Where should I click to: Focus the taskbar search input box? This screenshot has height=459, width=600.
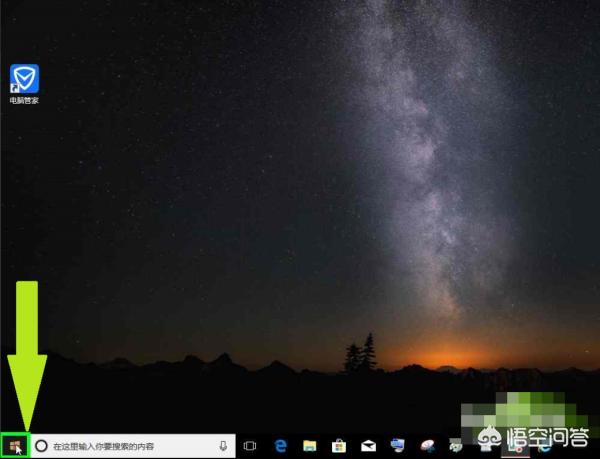pos(133,446)
